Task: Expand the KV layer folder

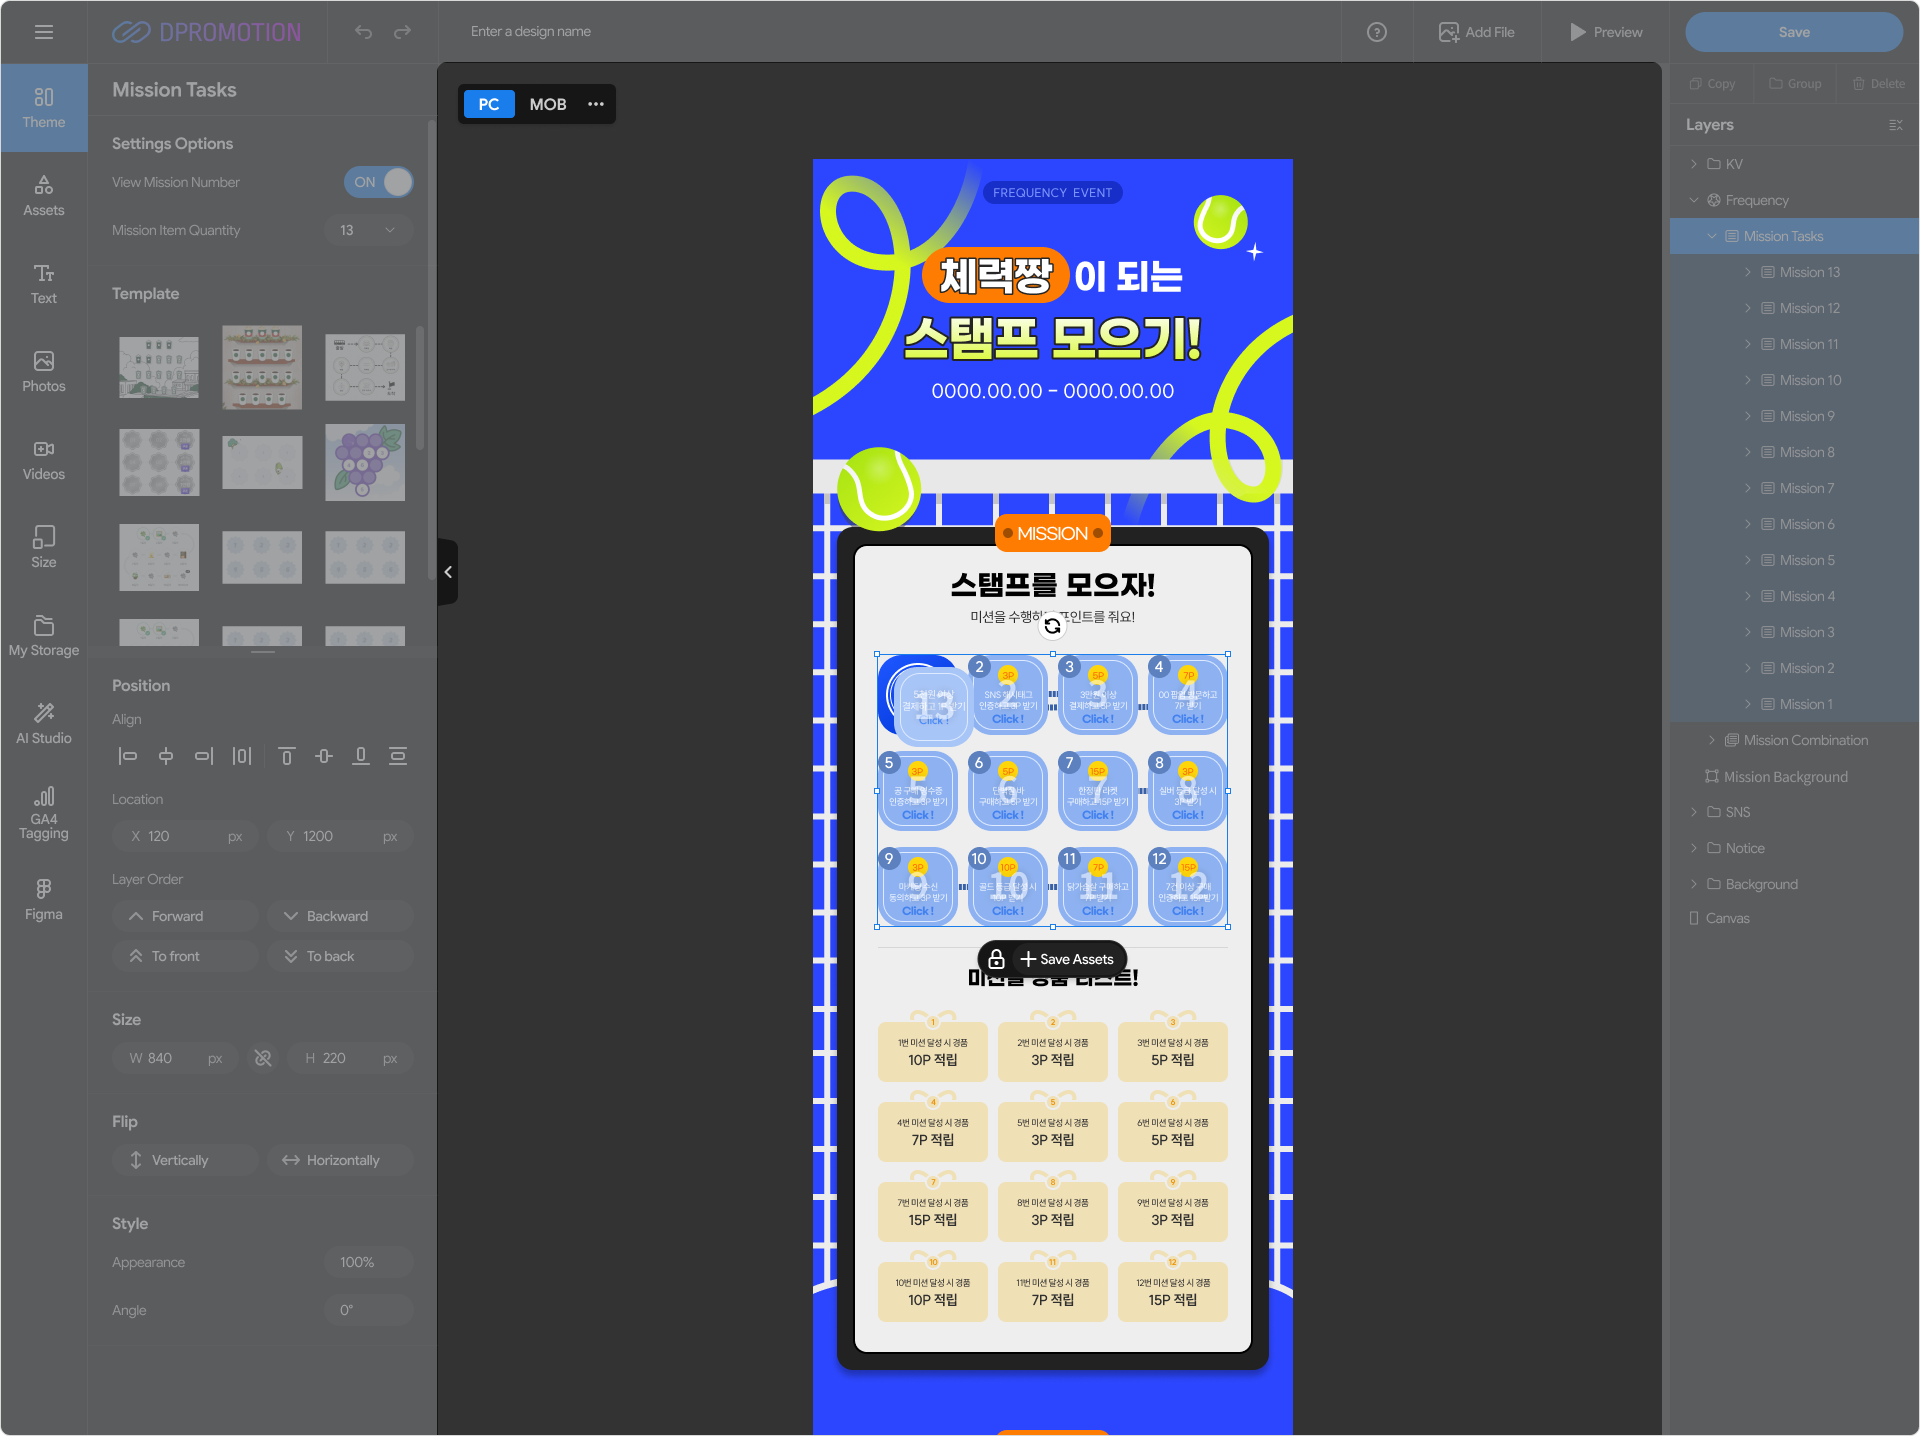Action: click(1694, 164)
